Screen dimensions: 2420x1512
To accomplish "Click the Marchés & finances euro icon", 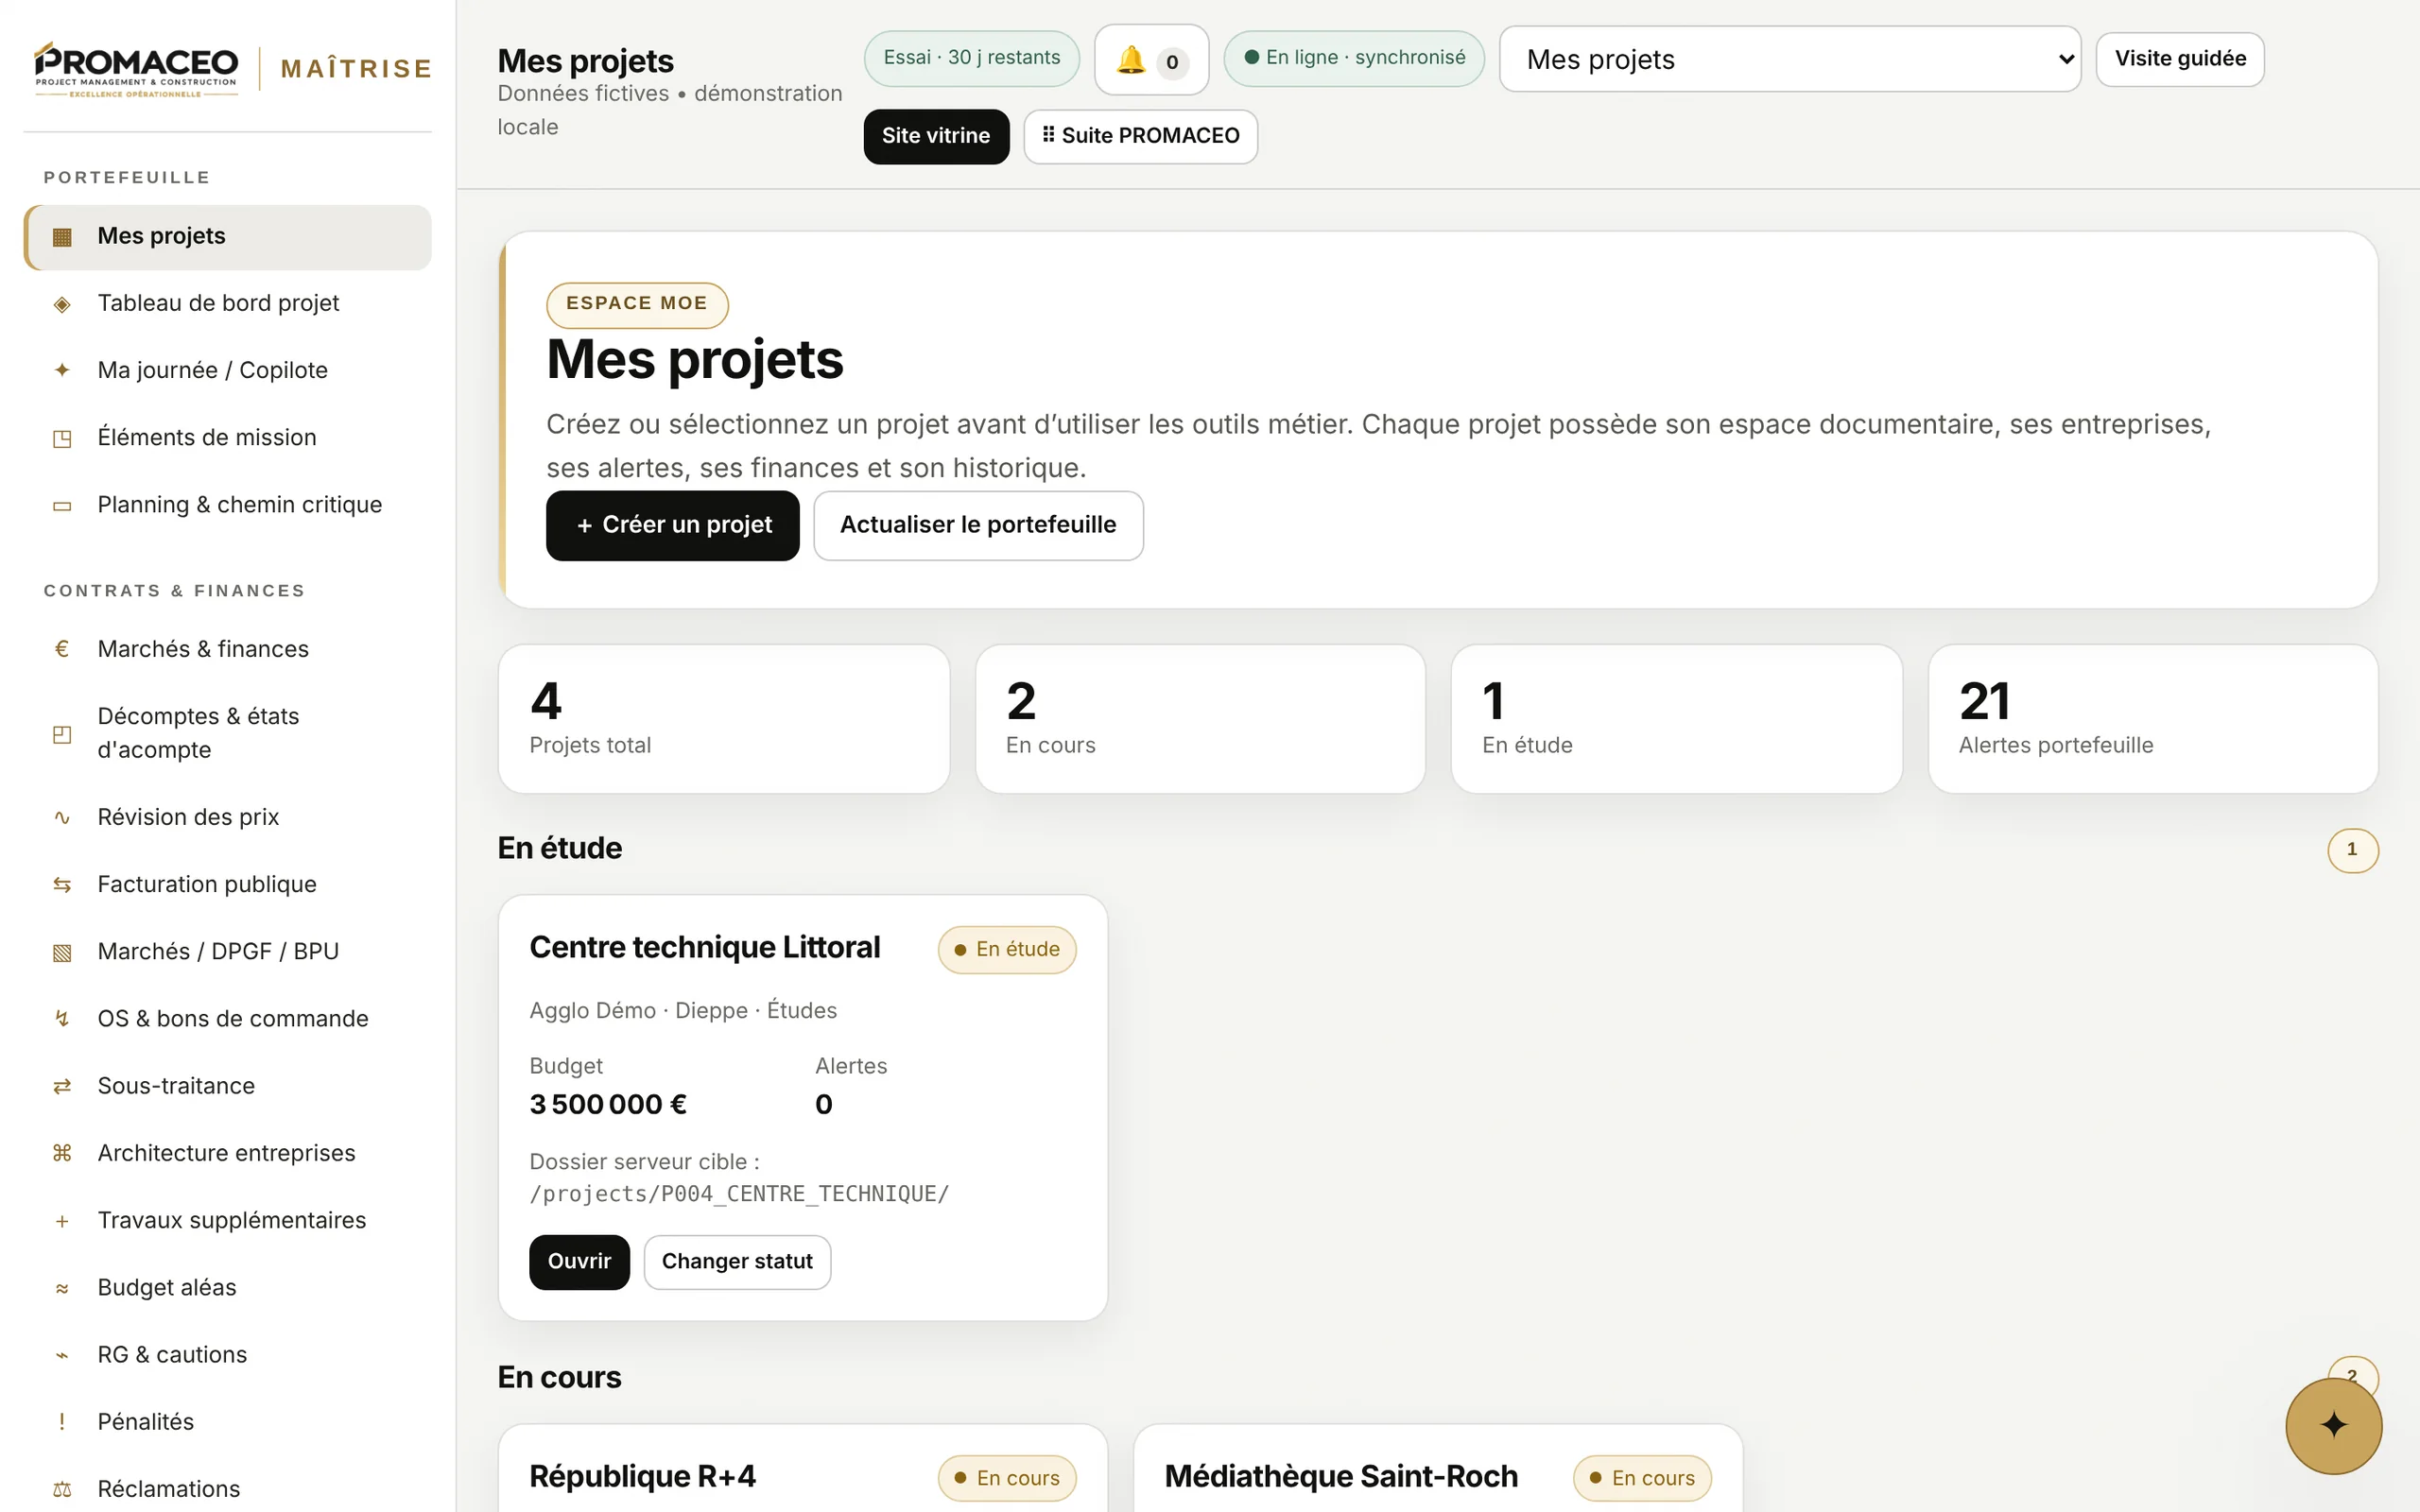I will pos(62,649).
